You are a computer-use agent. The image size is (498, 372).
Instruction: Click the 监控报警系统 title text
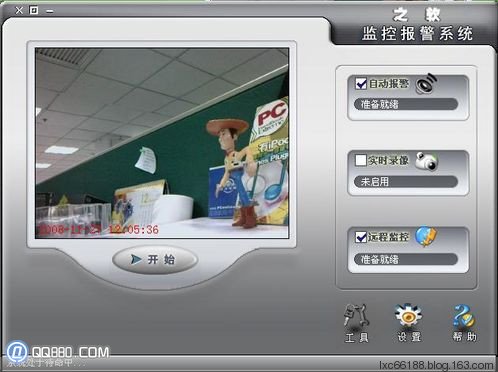coord(417,33)
